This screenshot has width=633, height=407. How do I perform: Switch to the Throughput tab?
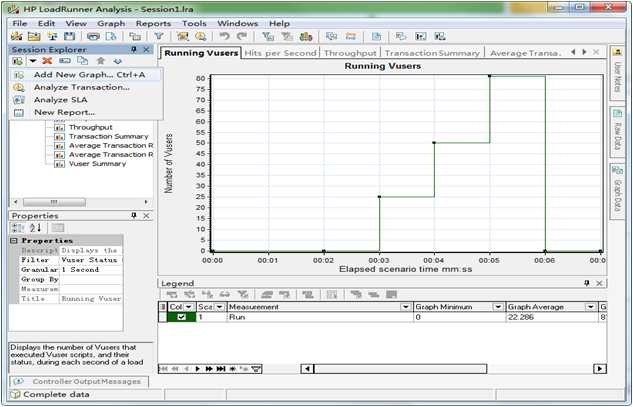click(x=350, y=53)
